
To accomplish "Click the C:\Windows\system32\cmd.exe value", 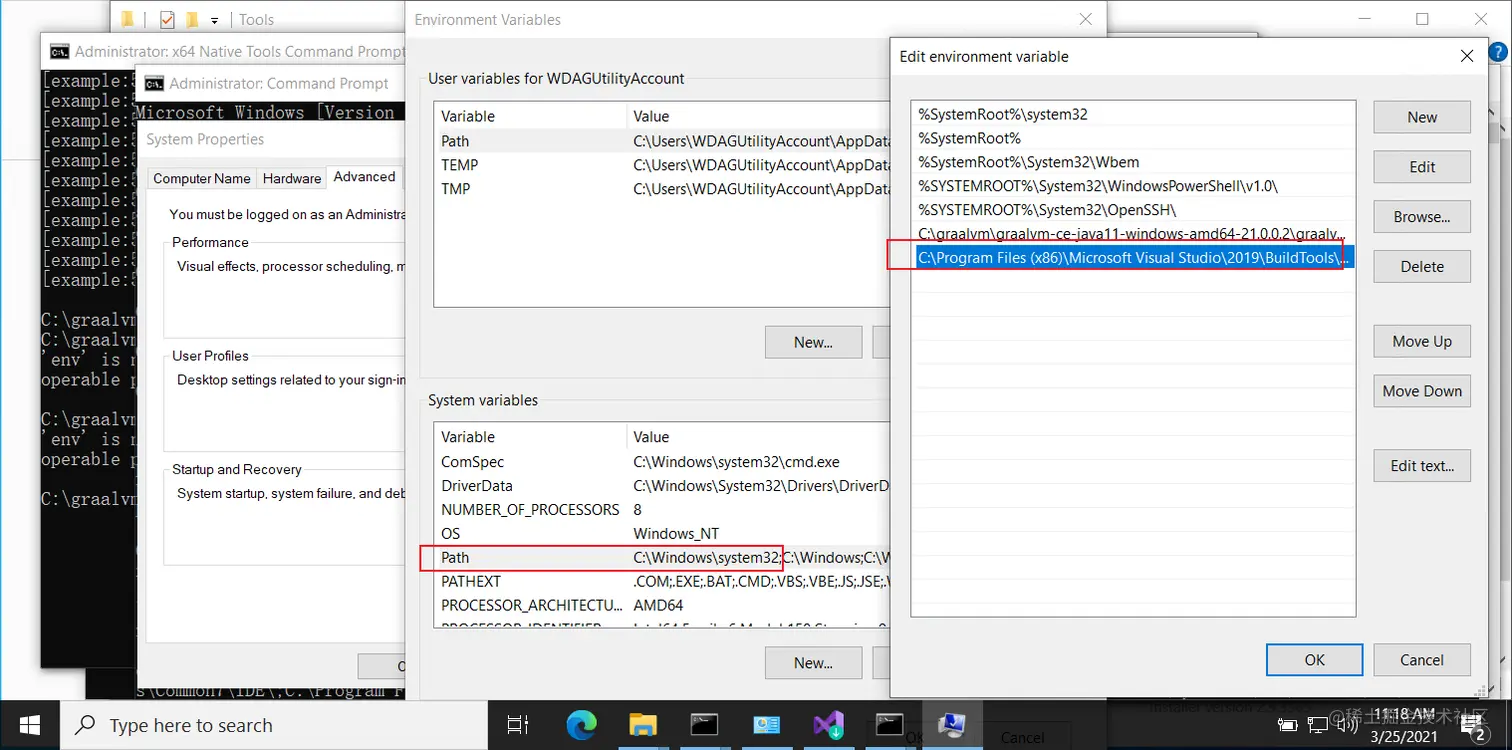I will (736, 462).
